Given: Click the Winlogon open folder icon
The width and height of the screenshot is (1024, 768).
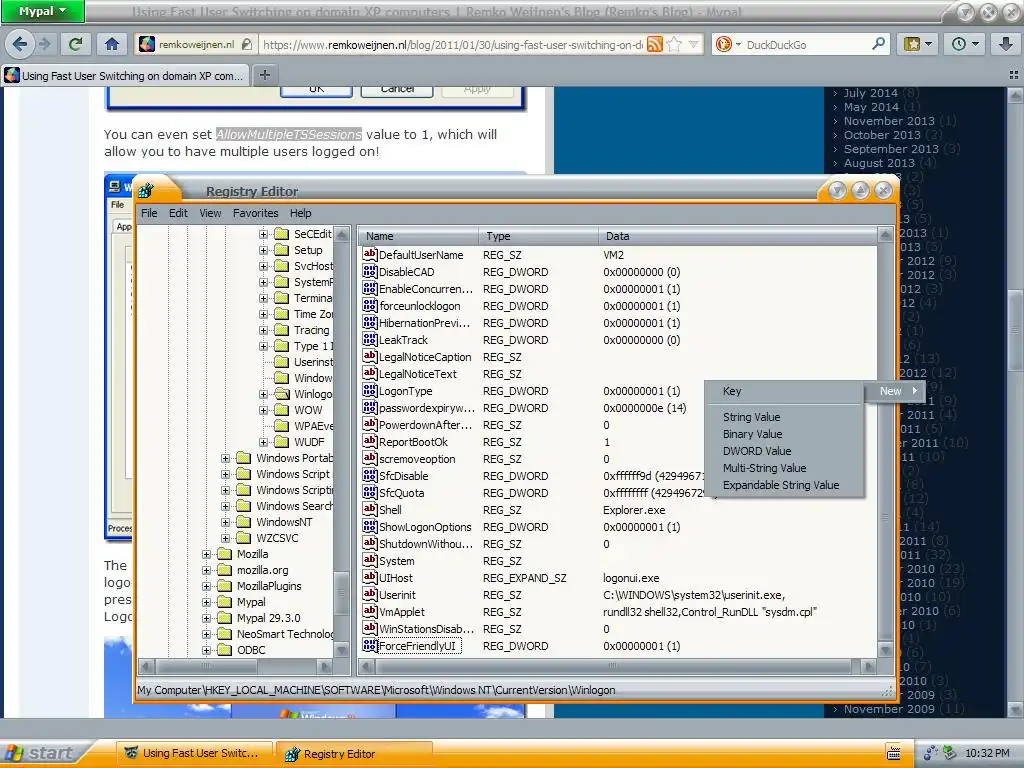Looking at the screenshot, I should (x=282, y=394).
